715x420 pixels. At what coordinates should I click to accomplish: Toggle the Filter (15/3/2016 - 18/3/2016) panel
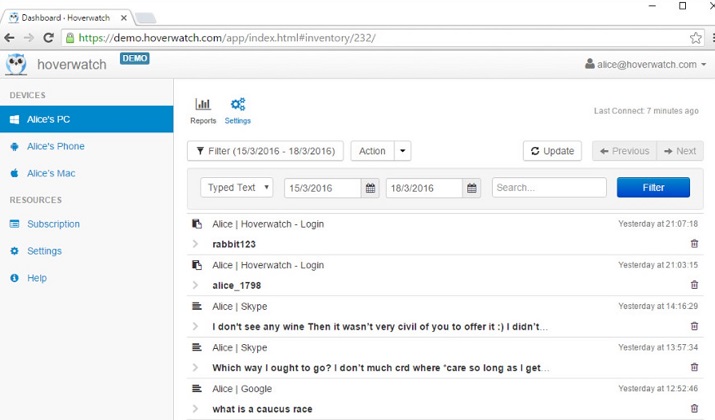265,151
